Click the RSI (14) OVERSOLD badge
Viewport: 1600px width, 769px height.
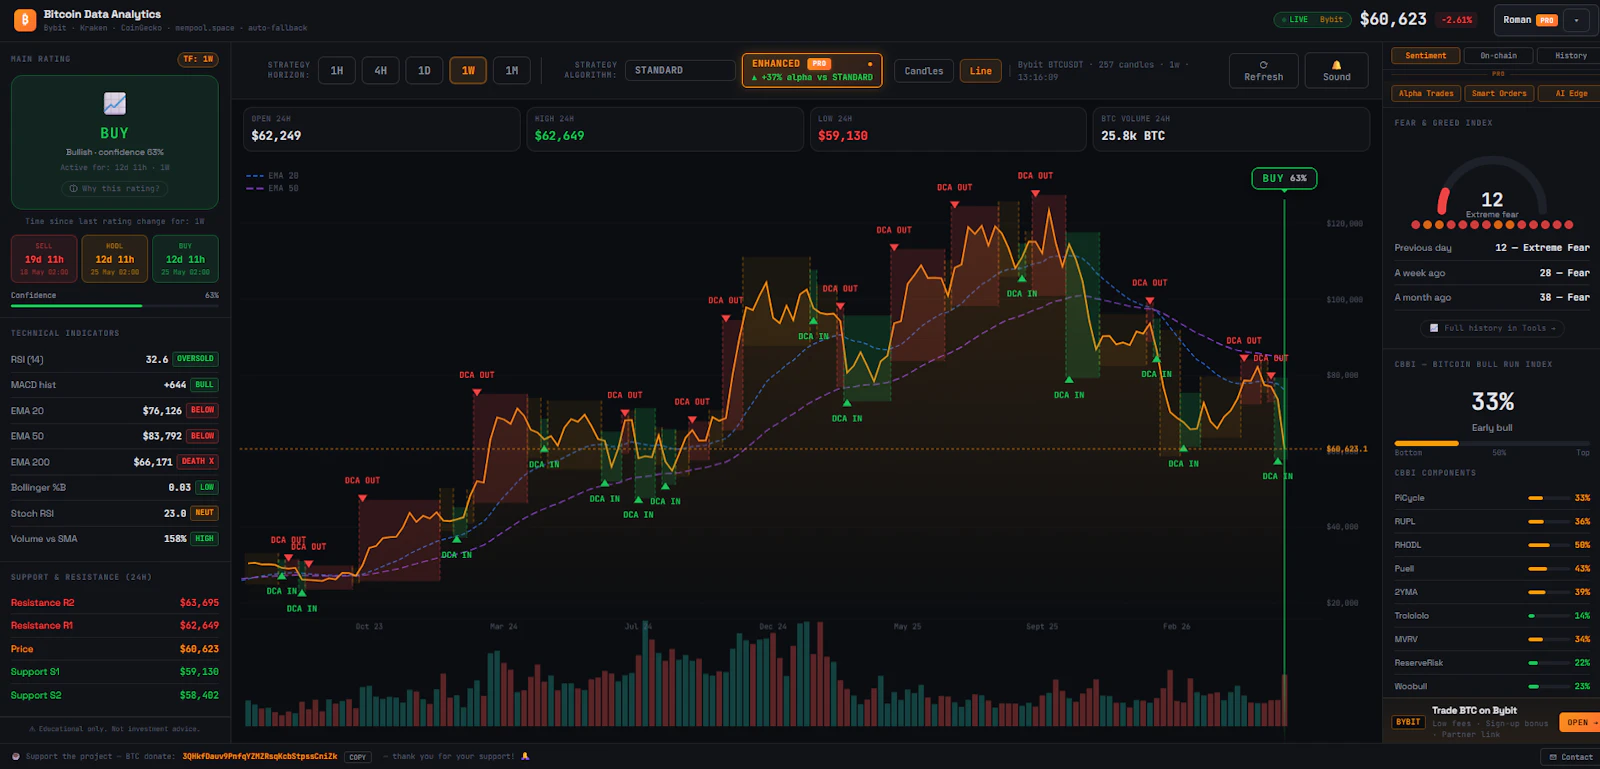[x=195, y=359]
